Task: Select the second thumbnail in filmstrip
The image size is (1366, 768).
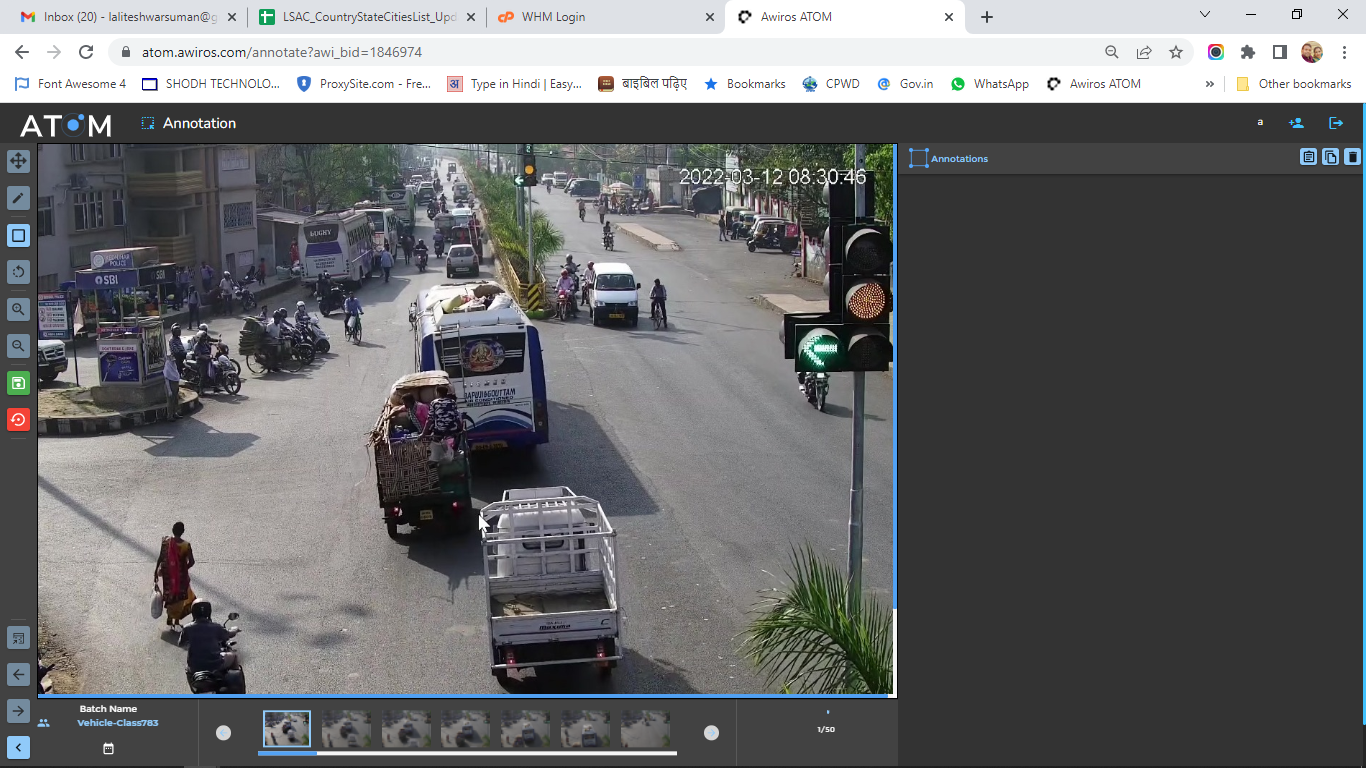Action: 346,730
